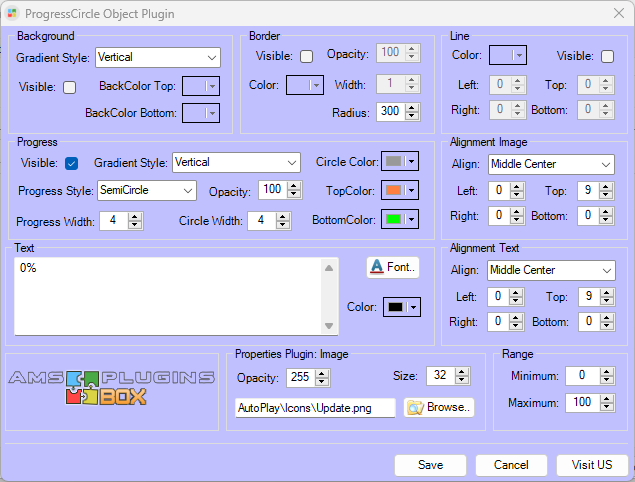The width and height of the screenshot is (635, 482).
Task: Toggle Border Visible checkbox
Action: pyautogui.click(x=306, y=56)
